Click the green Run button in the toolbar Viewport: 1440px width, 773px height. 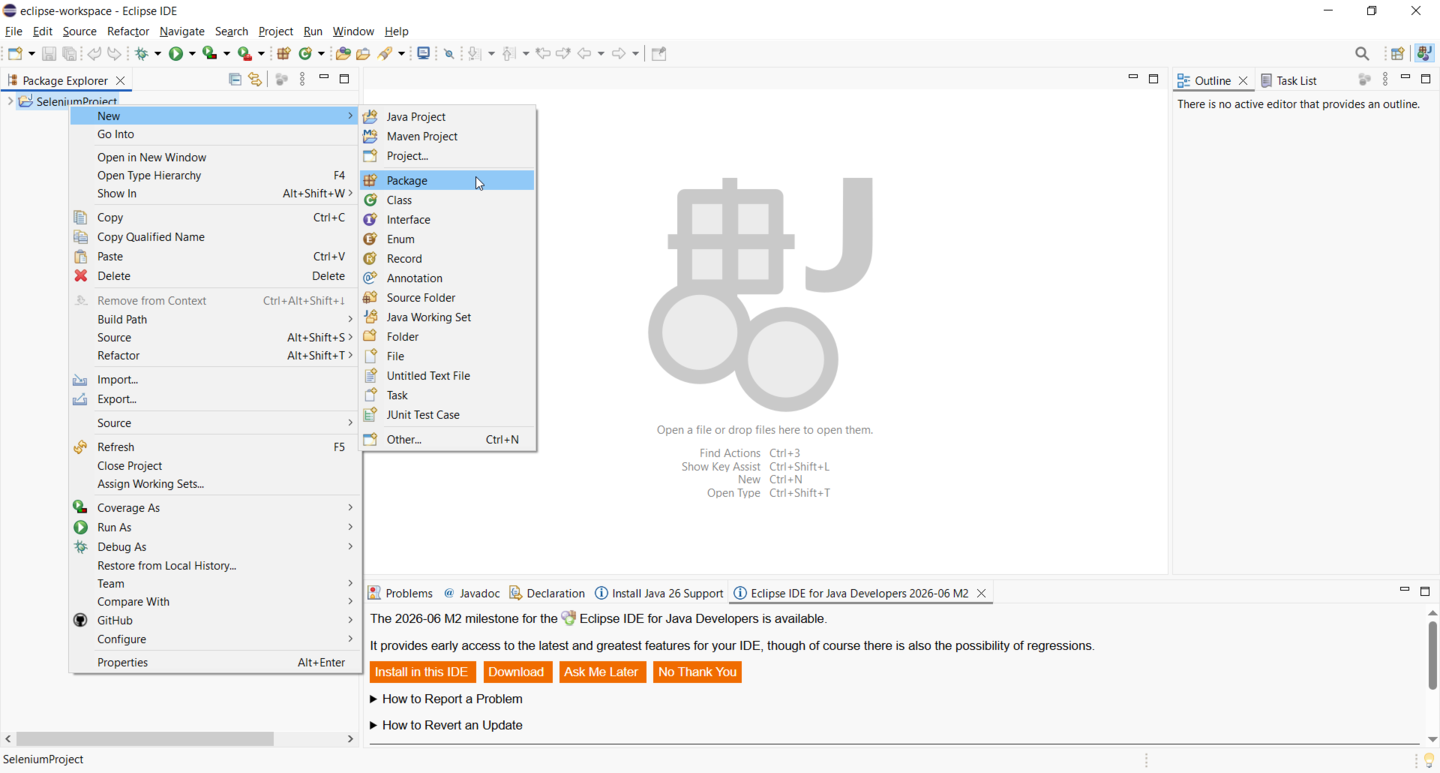tap(176, 54)
